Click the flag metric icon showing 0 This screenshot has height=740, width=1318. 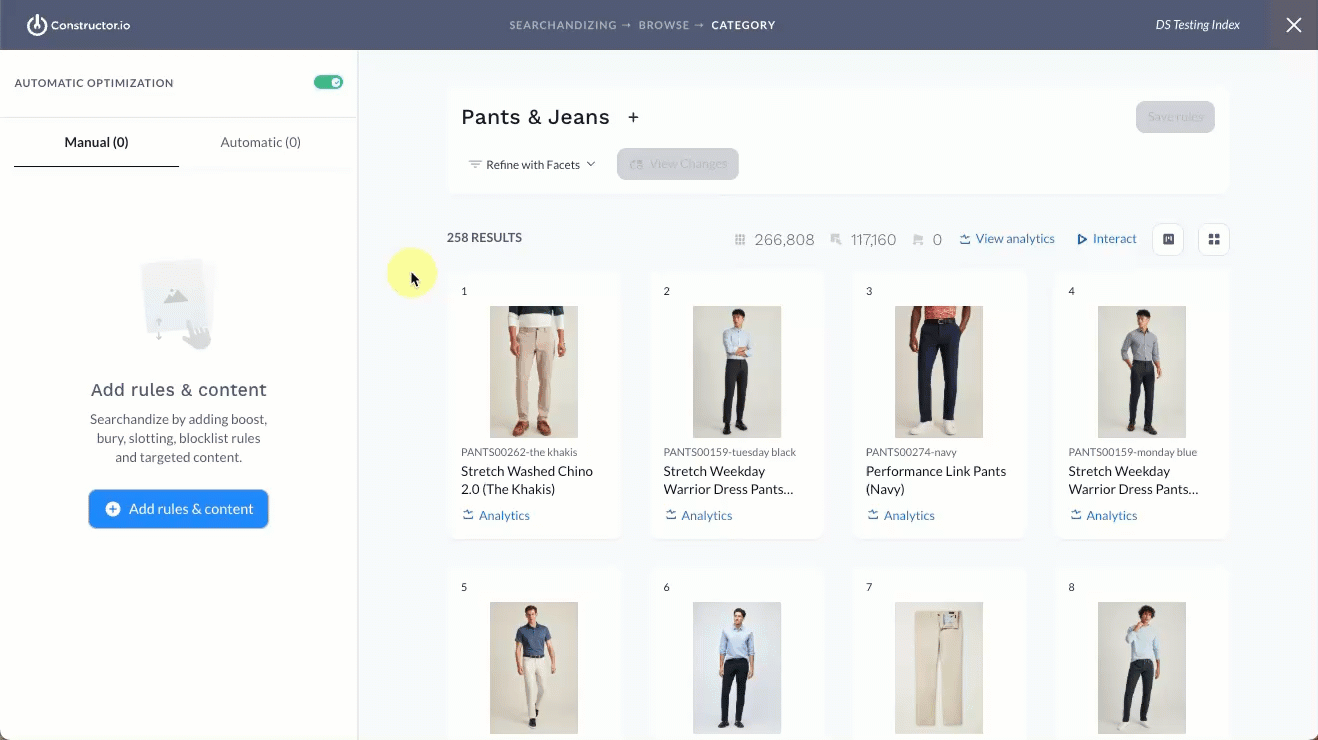click(918, 240)
